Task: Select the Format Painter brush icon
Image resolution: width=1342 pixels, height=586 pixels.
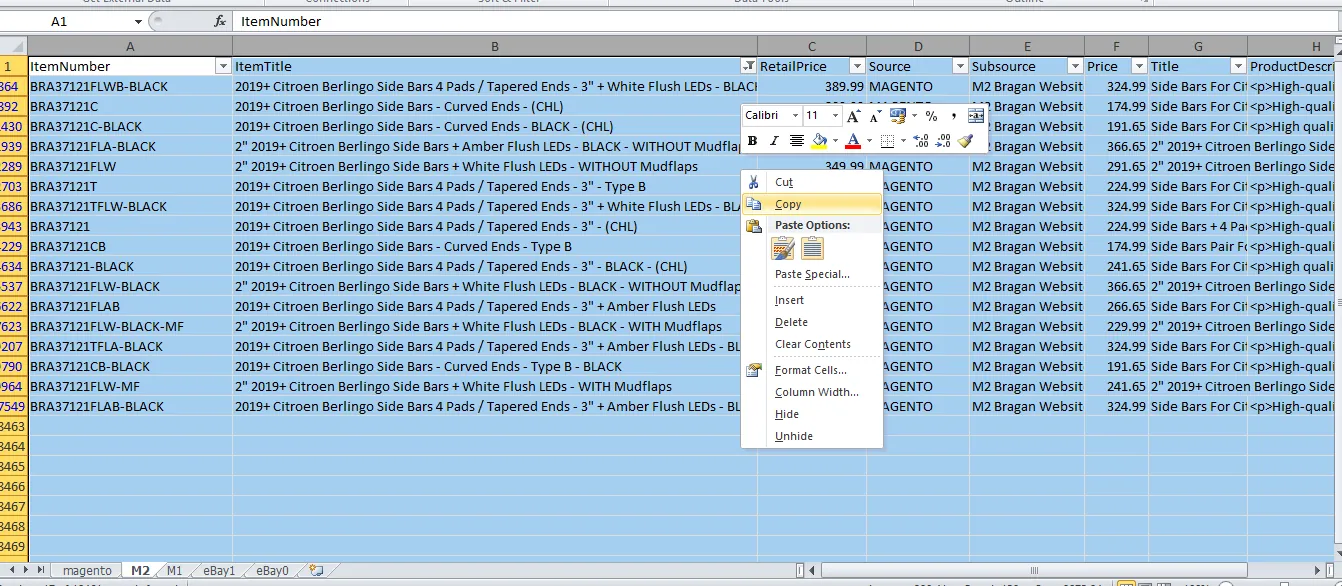Action: 965,142
